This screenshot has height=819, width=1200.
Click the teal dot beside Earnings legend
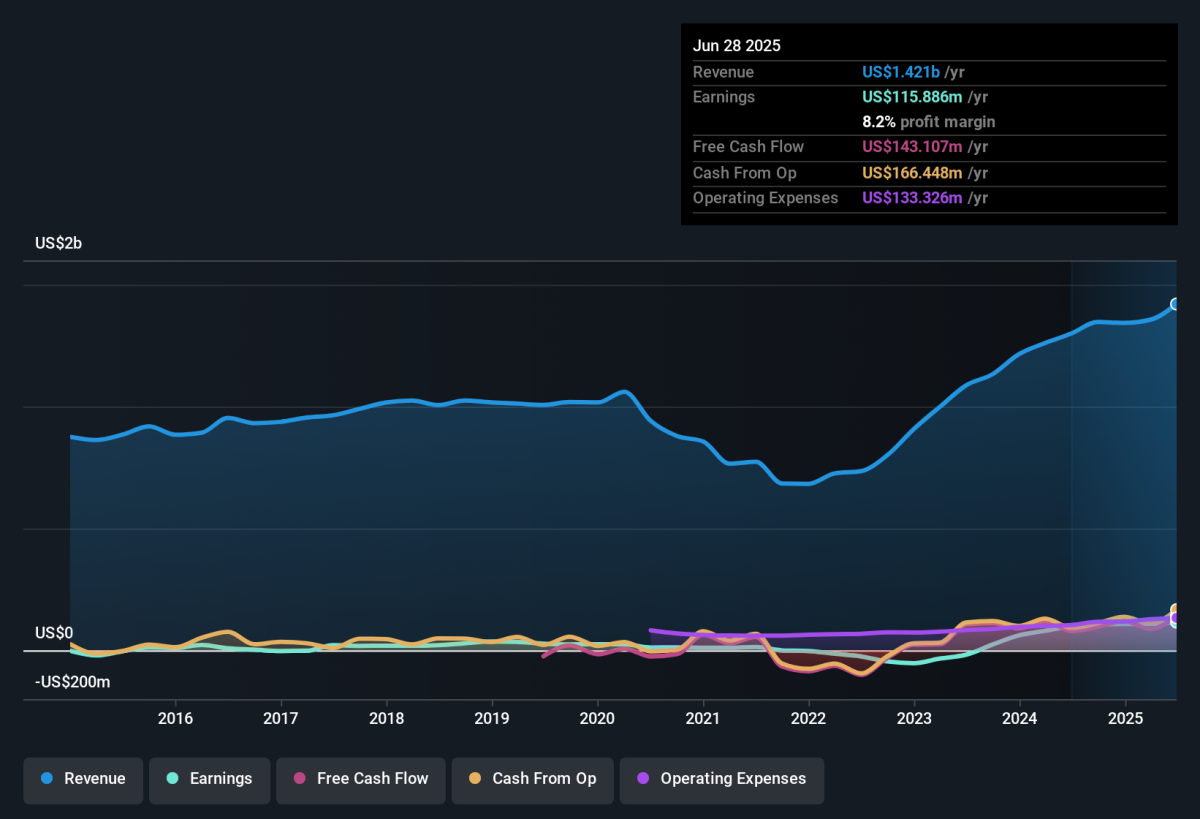173,779
